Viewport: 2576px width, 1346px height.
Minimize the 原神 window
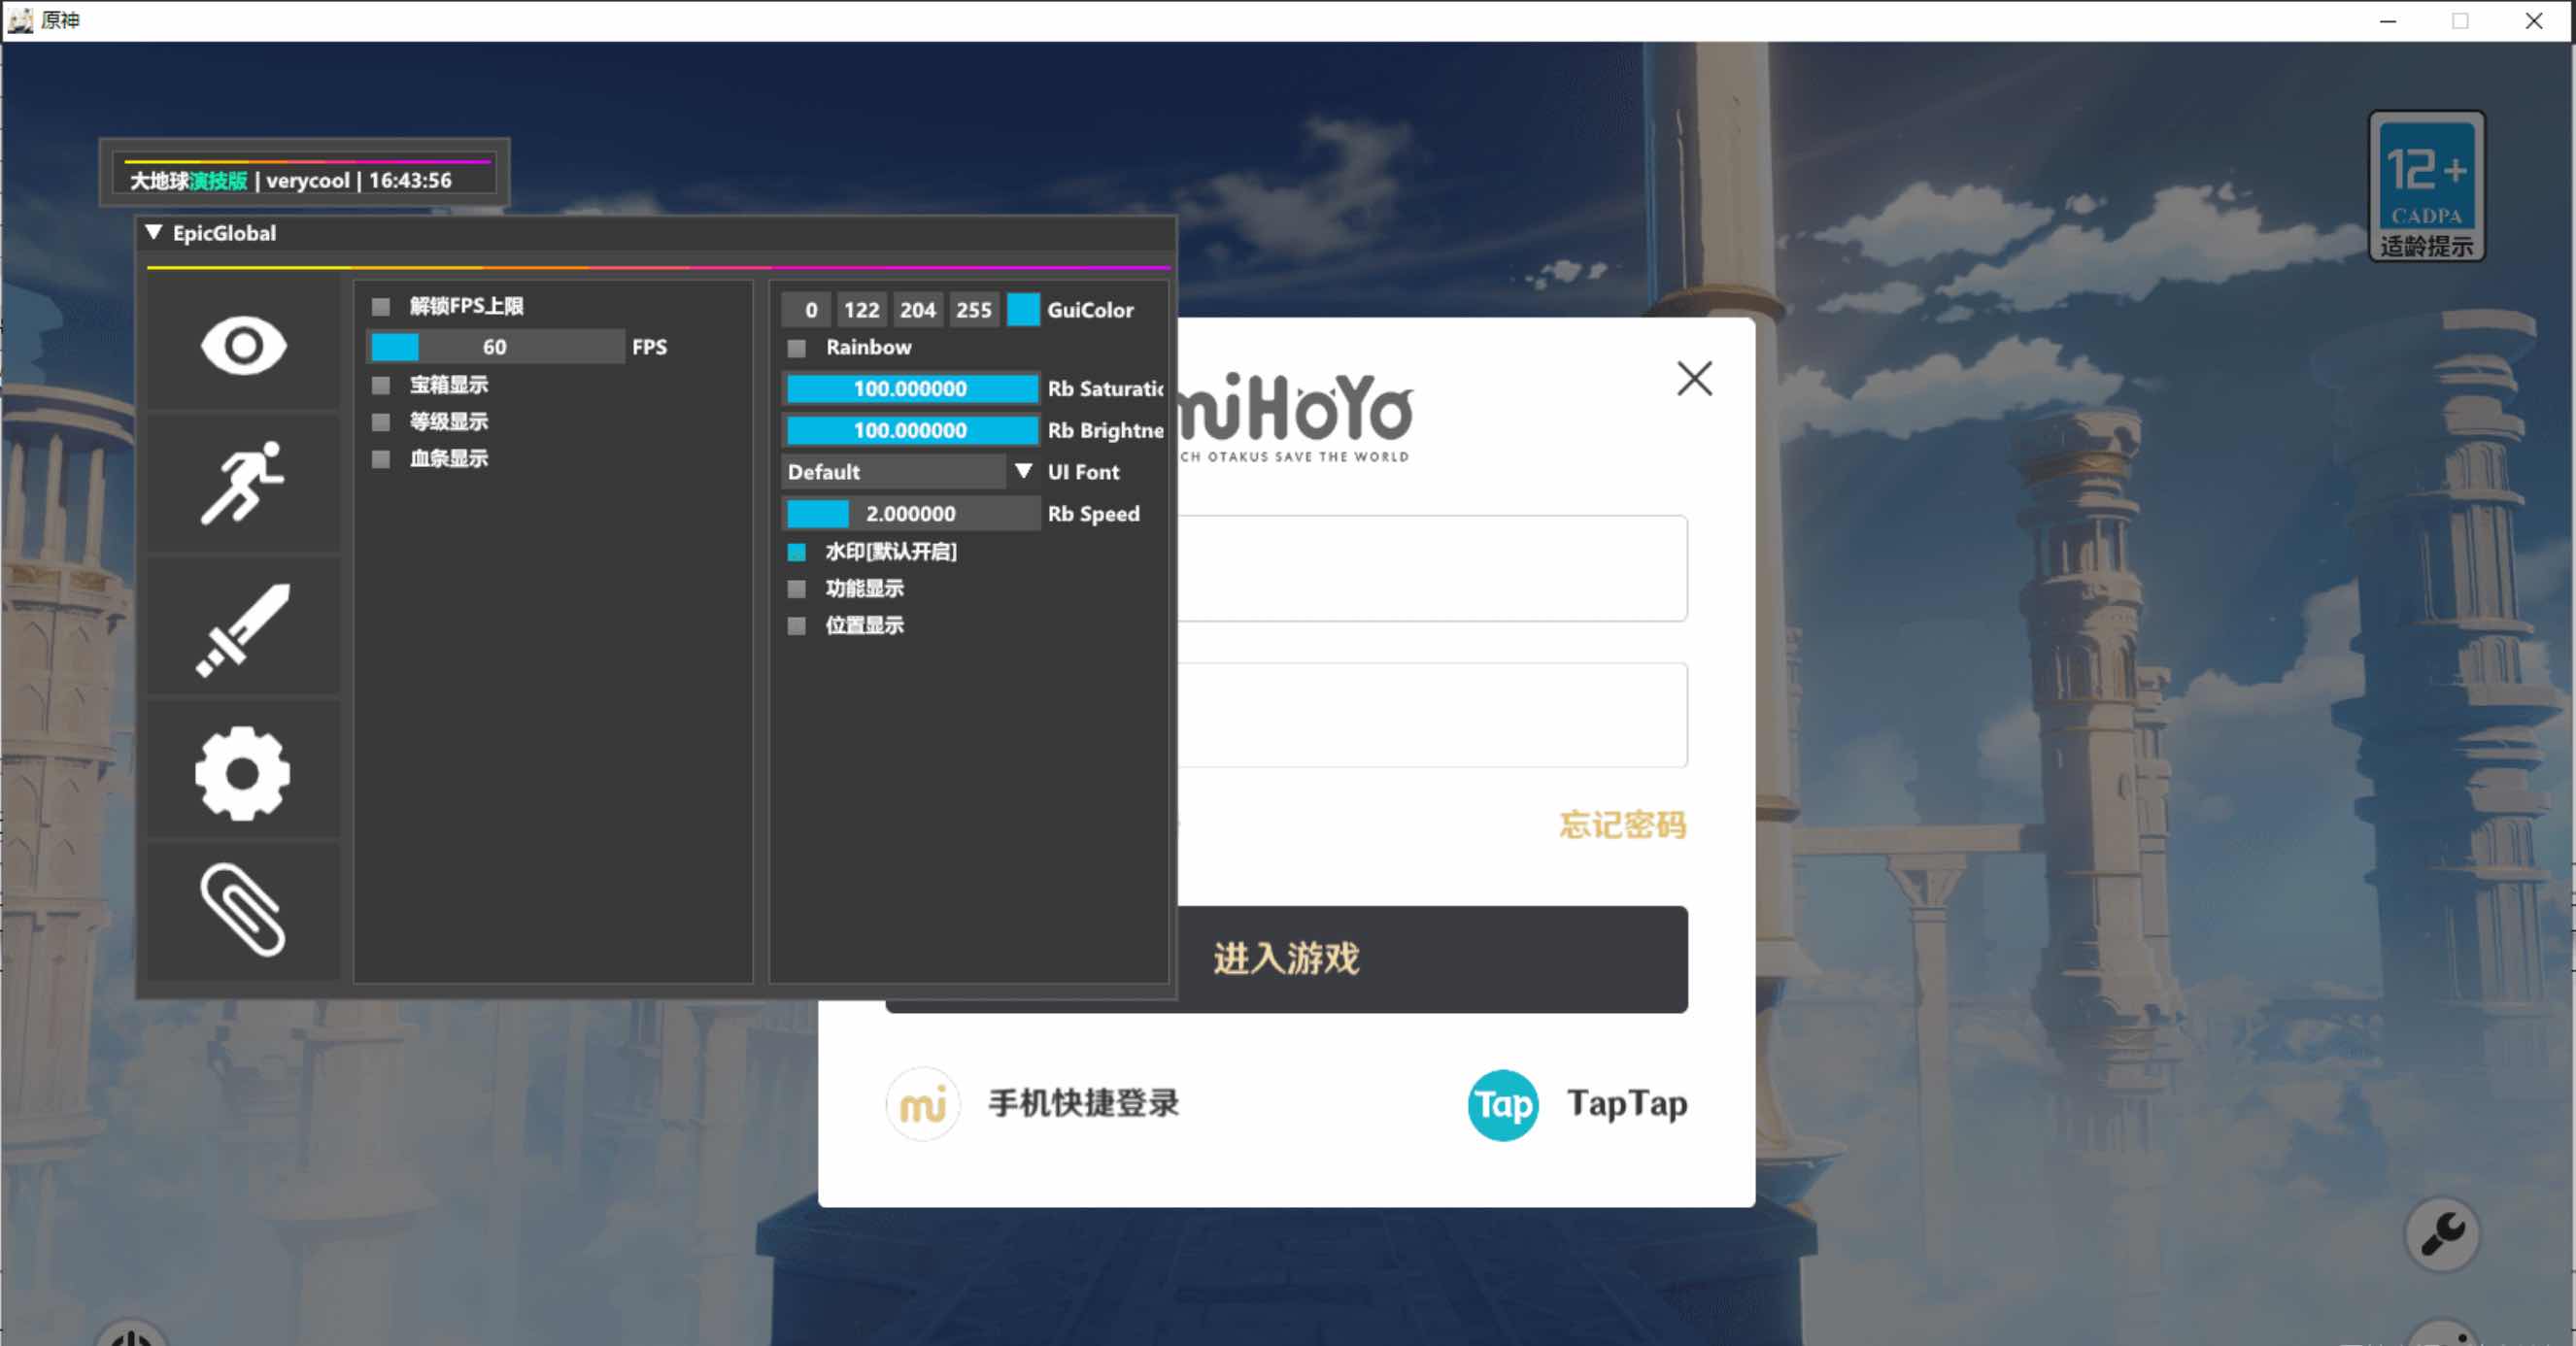2388,20
